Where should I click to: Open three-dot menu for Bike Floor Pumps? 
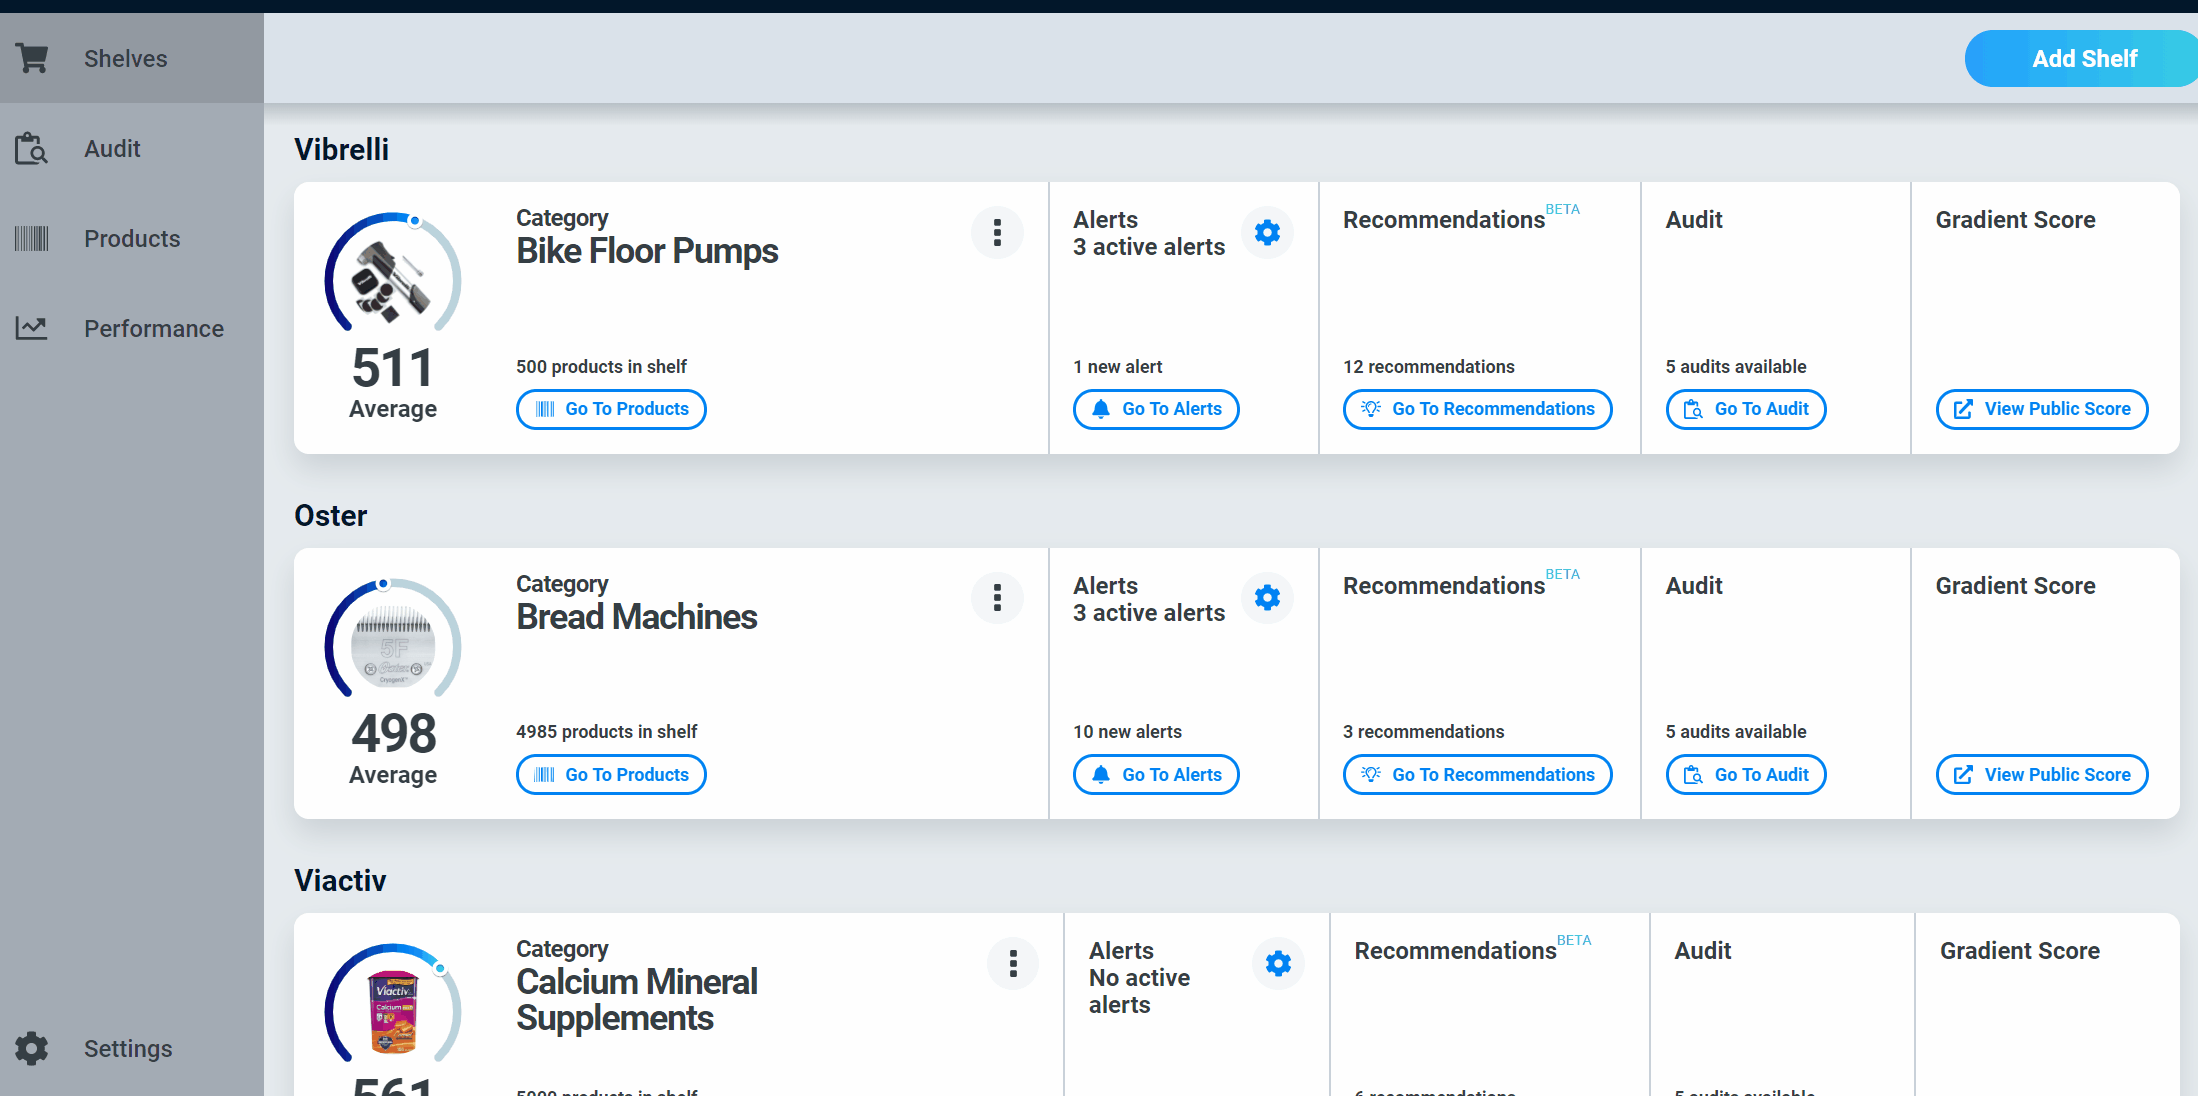[x=997, y=233]
